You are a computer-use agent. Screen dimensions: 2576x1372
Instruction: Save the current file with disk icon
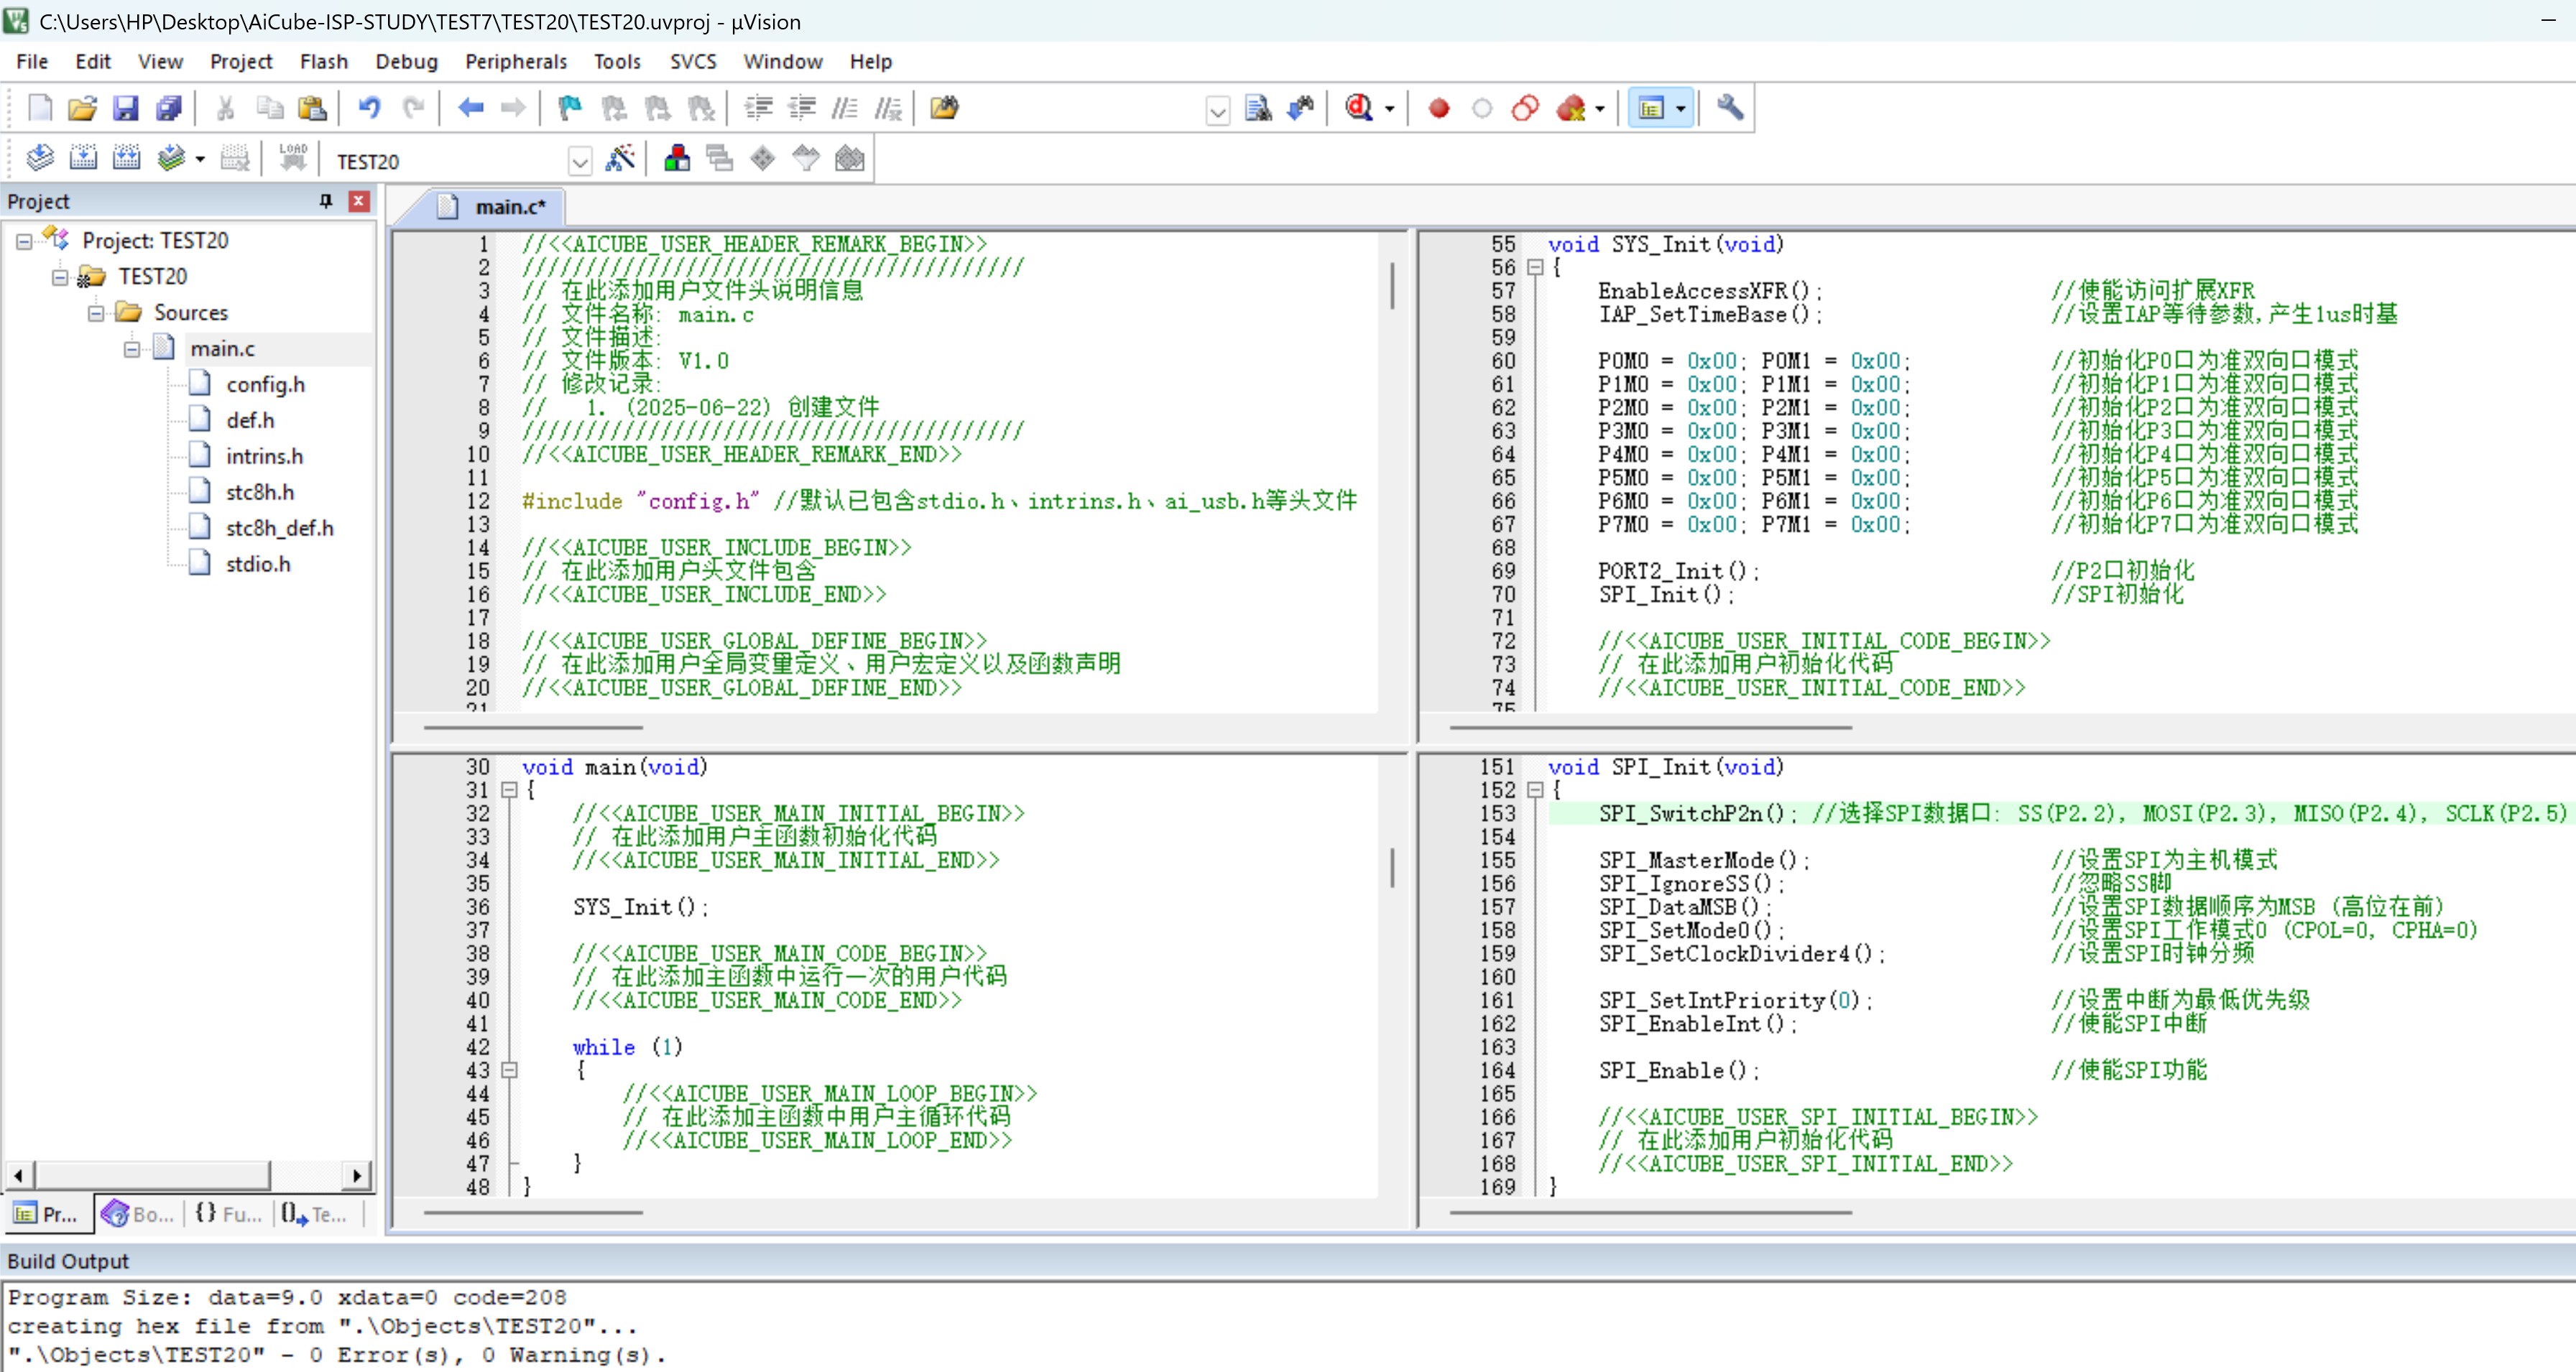pos(125,108)
